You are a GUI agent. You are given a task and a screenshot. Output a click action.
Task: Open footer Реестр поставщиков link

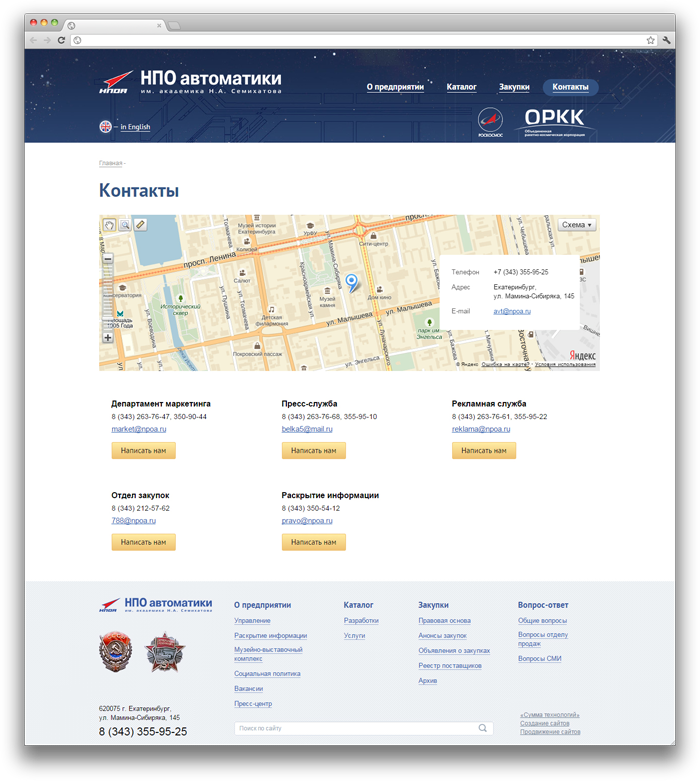click(x=450, y=665)
